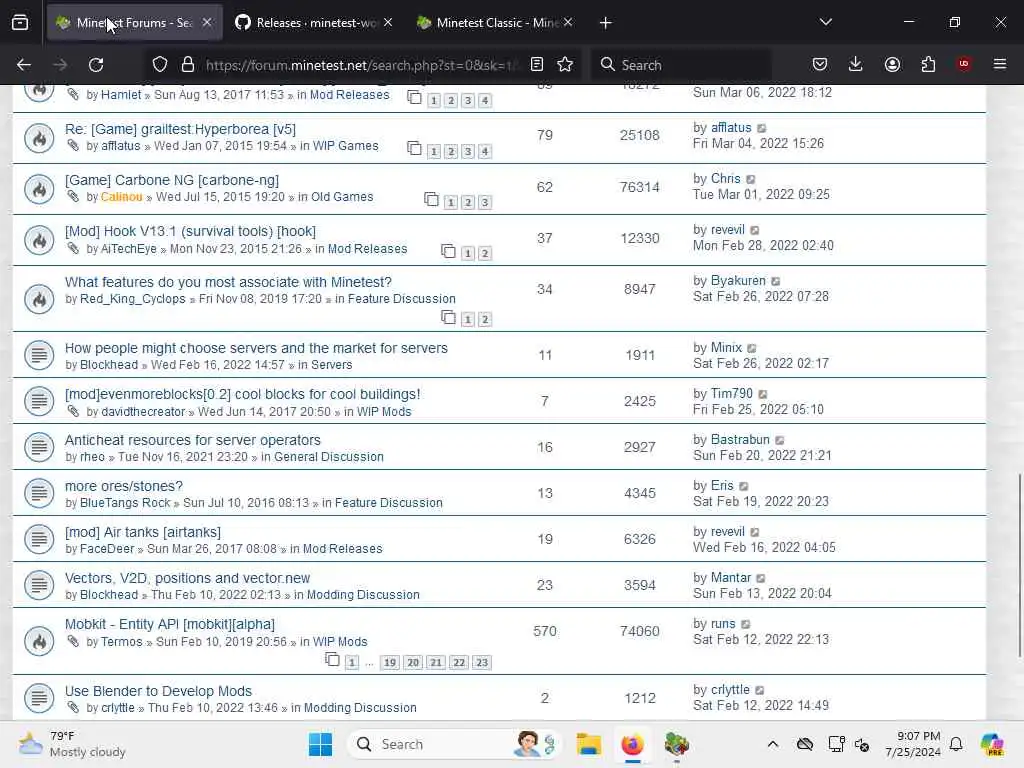The height and width of the screenshot is (768, 1024).
Task: Open the notifications bell in system tray
Action: coord(956,744)
